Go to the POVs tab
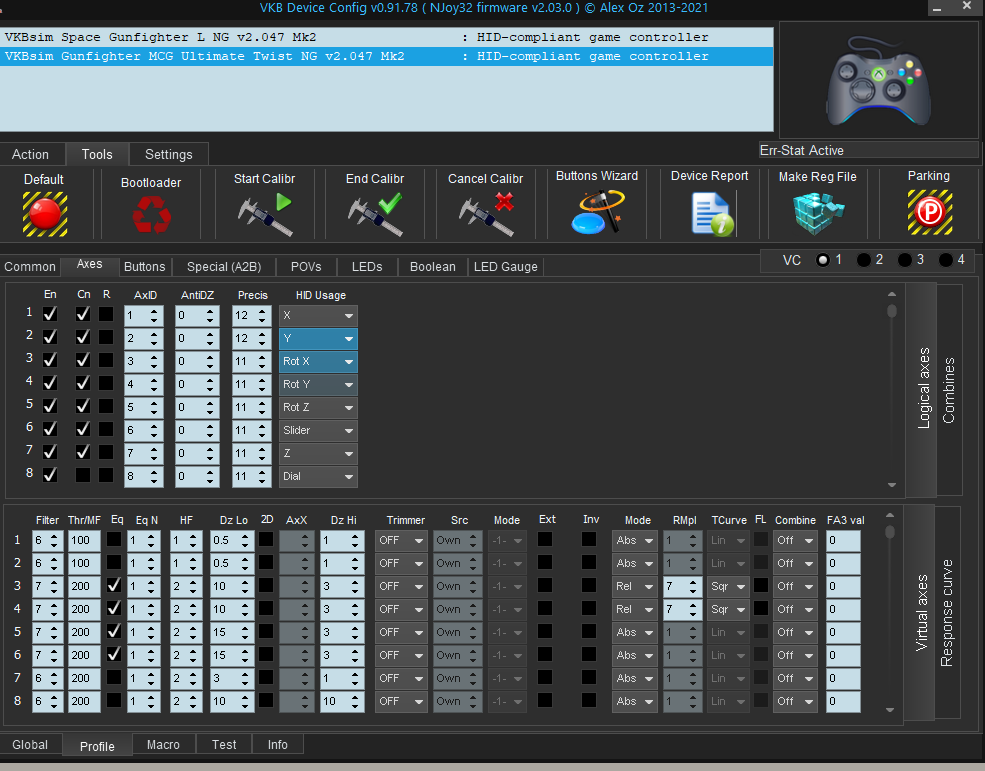 coord(306,267)
